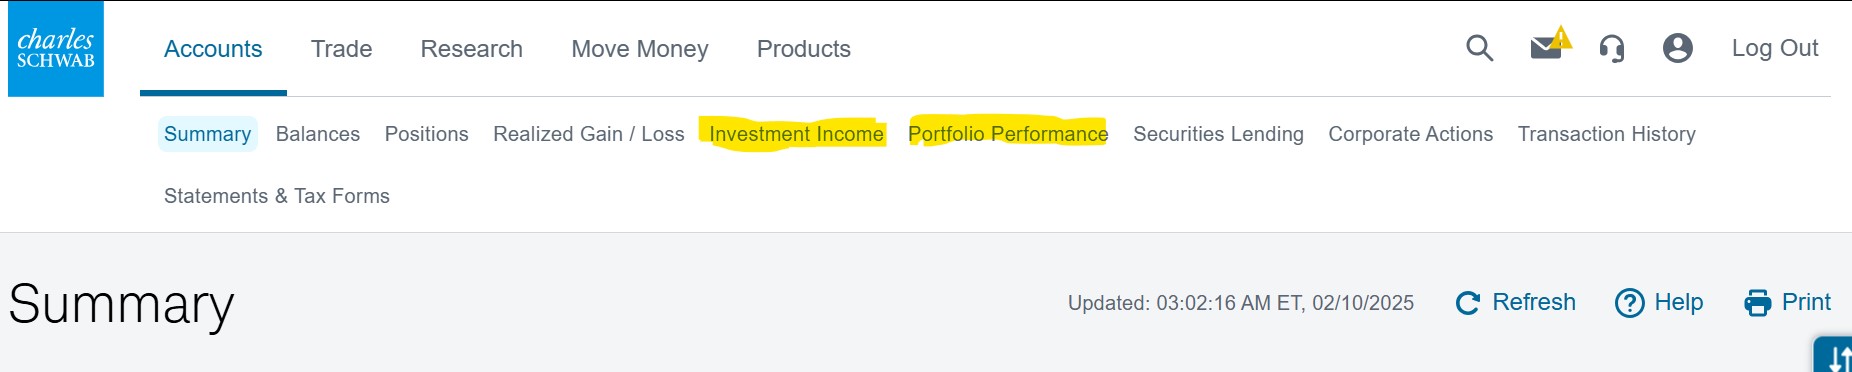The image size is (1852, 372).
Task: Open the profile user icon
Action: click(1677, 48)
